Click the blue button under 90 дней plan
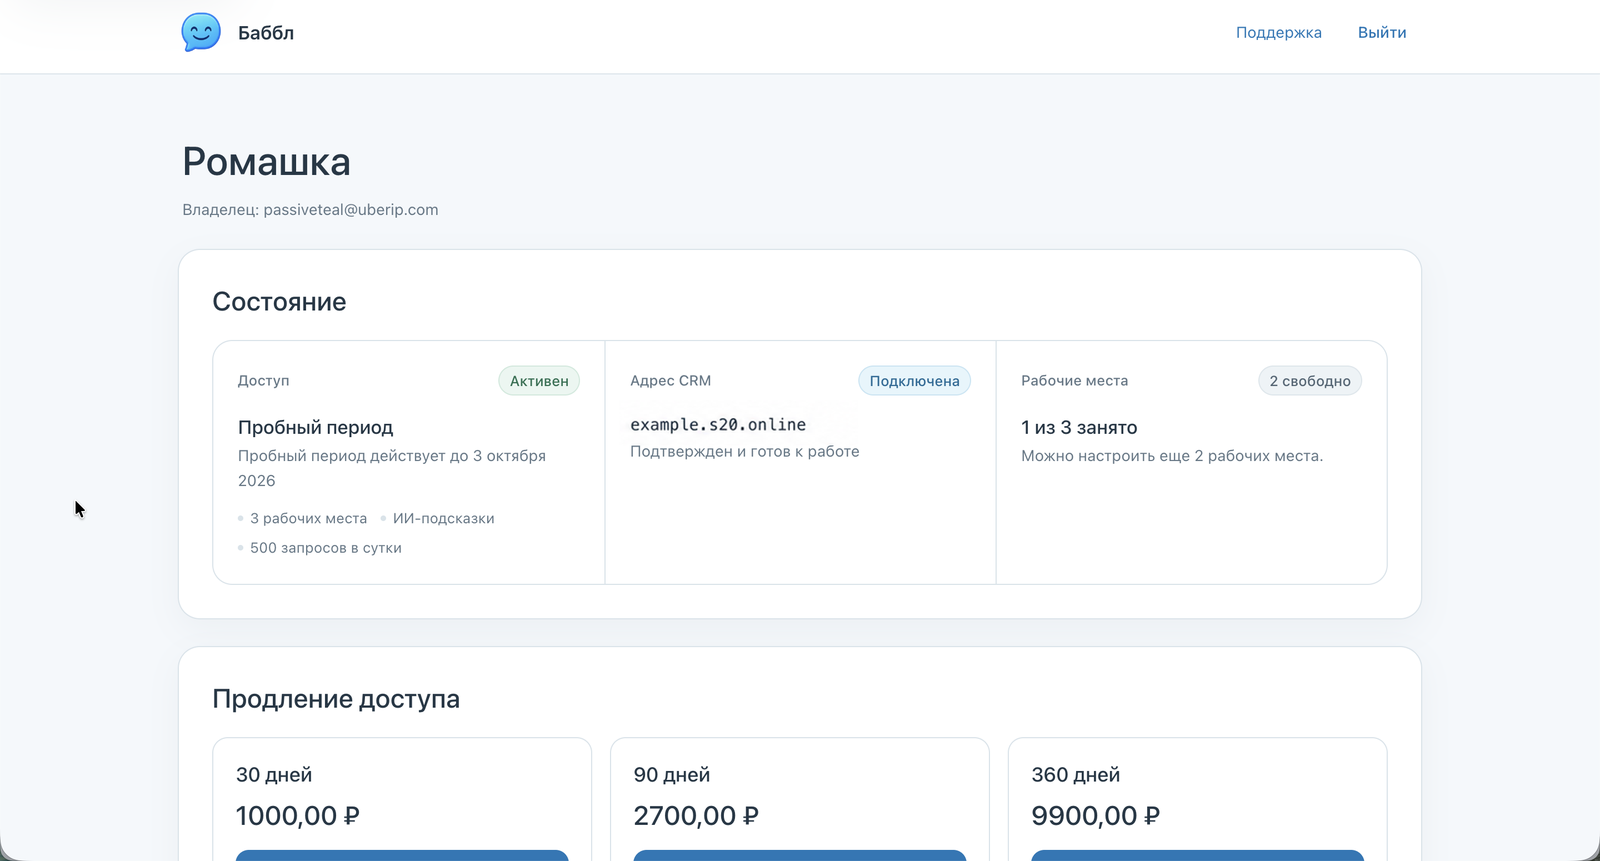Viewport: 1600px width, 861px height. (800, 856)
